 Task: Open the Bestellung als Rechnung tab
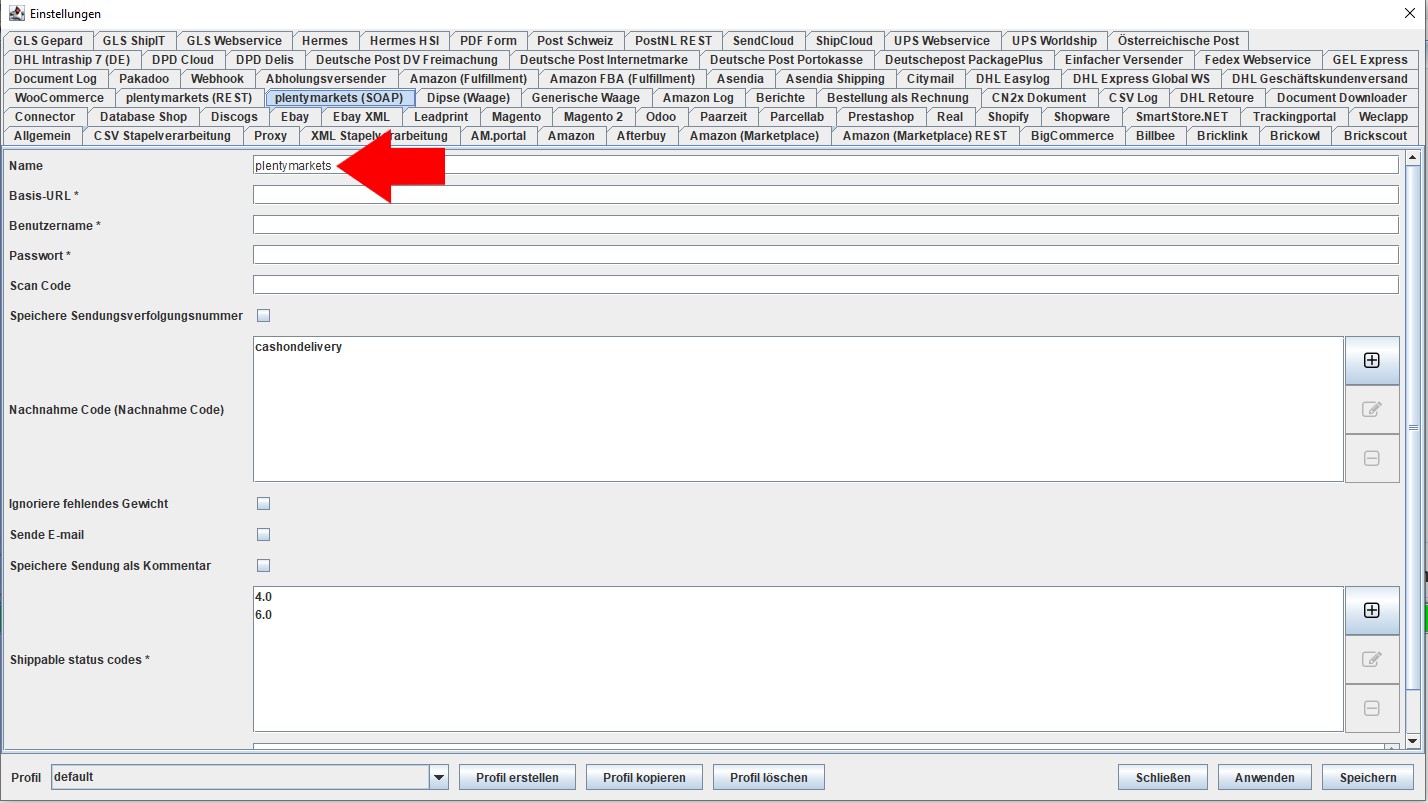click(897, 98)
